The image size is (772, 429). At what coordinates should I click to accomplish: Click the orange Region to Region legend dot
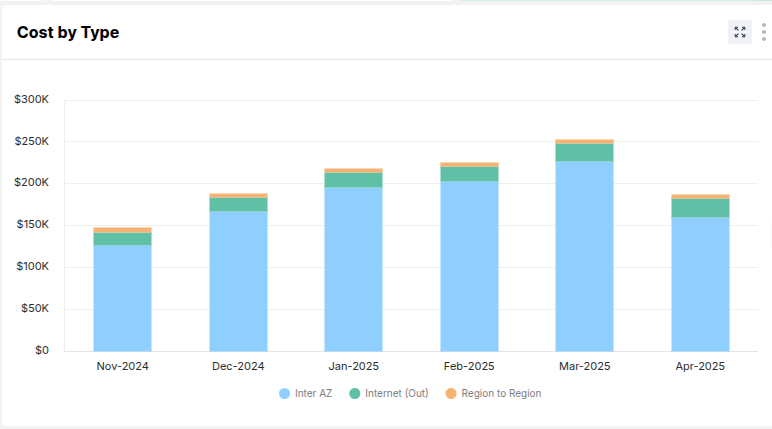(x=451, y=393)
